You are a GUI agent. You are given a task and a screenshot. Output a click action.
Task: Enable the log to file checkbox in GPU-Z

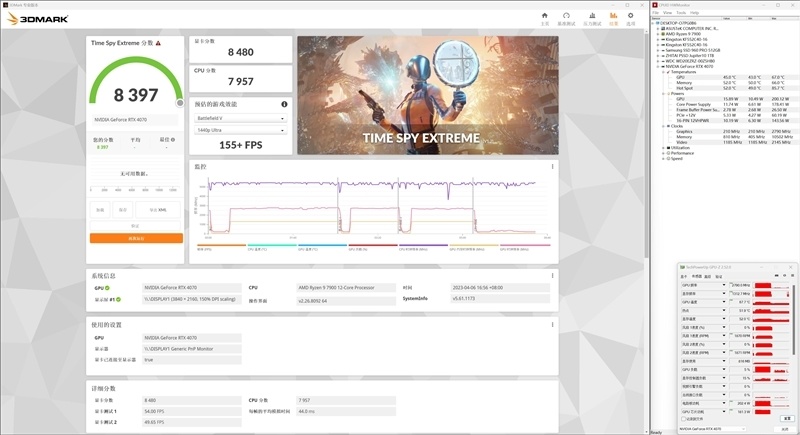coord(684,419)
